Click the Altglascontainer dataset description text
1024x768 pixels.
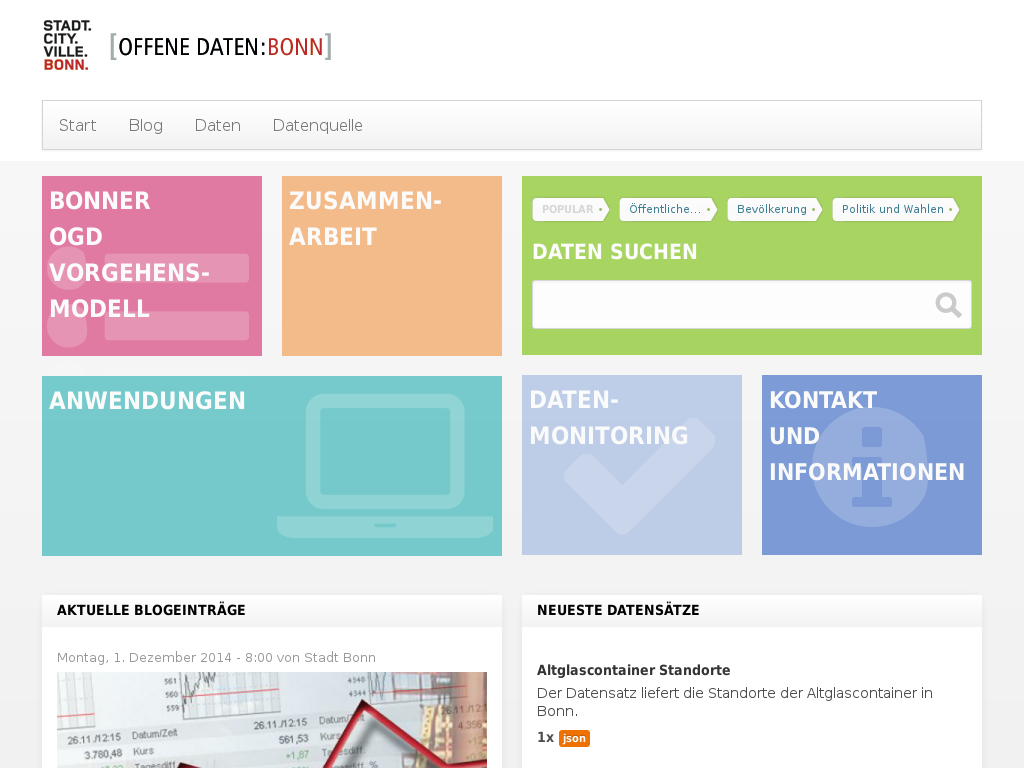pyautogui.click(x=735, y=702)
